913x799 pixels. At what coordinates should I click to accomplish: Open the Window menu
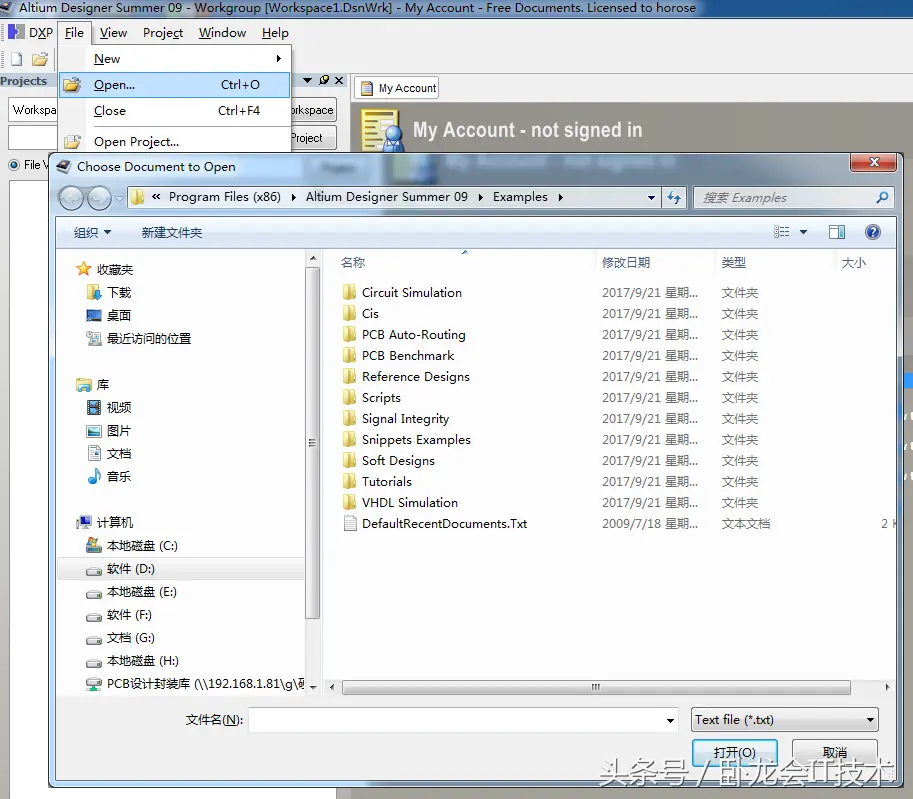point(222,33)
